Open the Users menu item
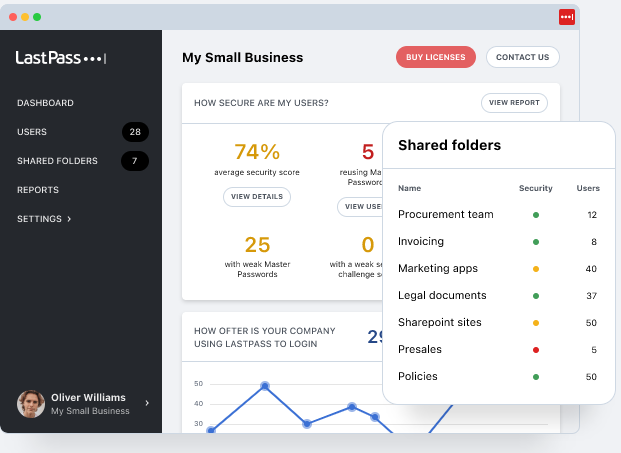 click(32, 132)
